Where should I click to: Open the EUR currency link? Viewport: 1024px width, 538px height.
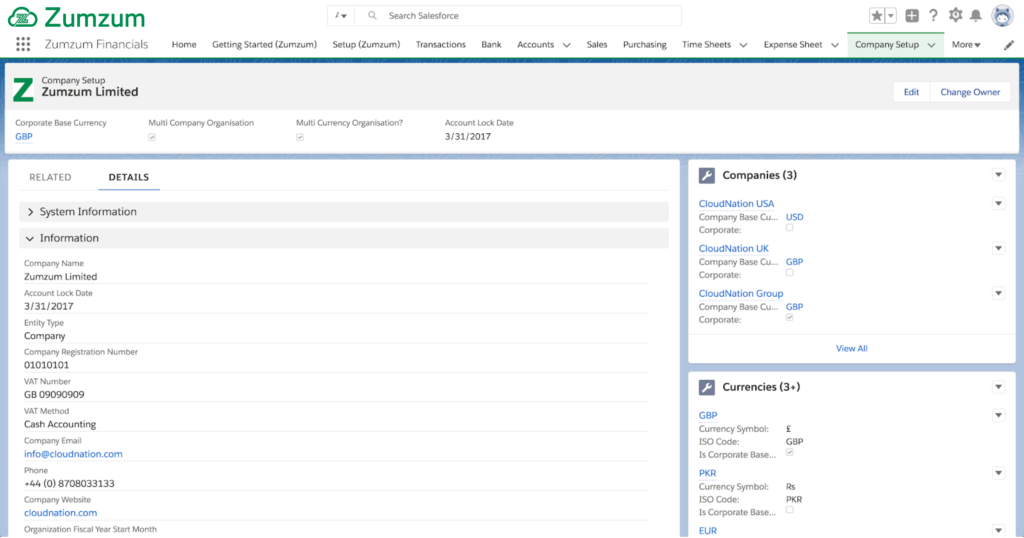coord(707,530)
